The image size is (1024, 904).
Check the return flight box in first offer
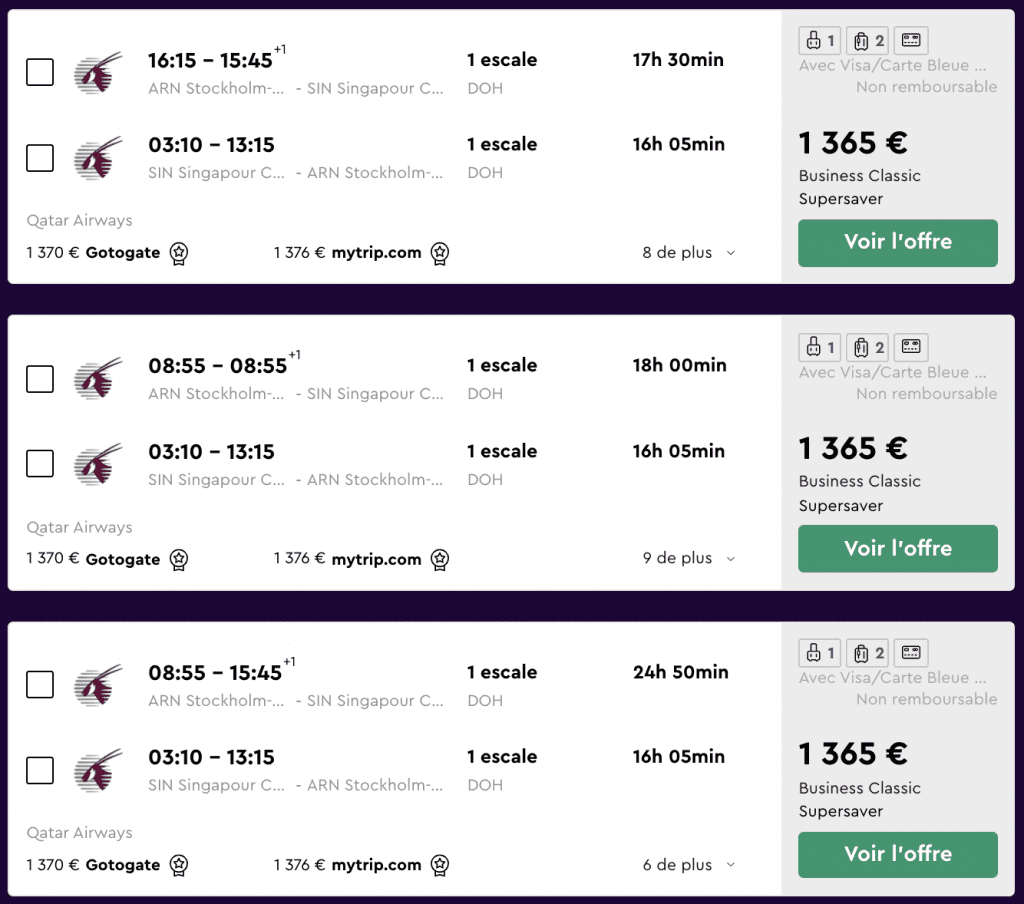[x=40, y=158]
